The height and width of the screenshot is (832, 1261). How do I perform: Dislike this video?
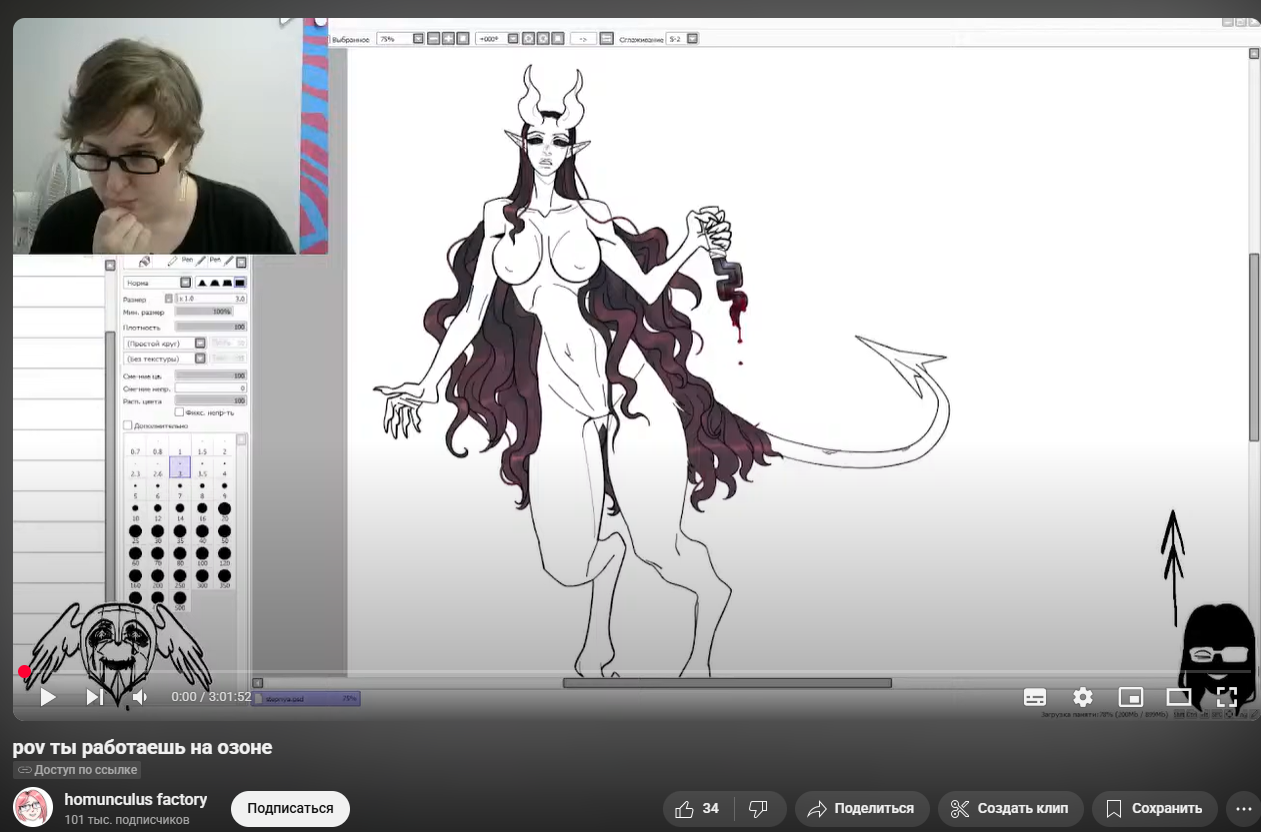[759, 808]
